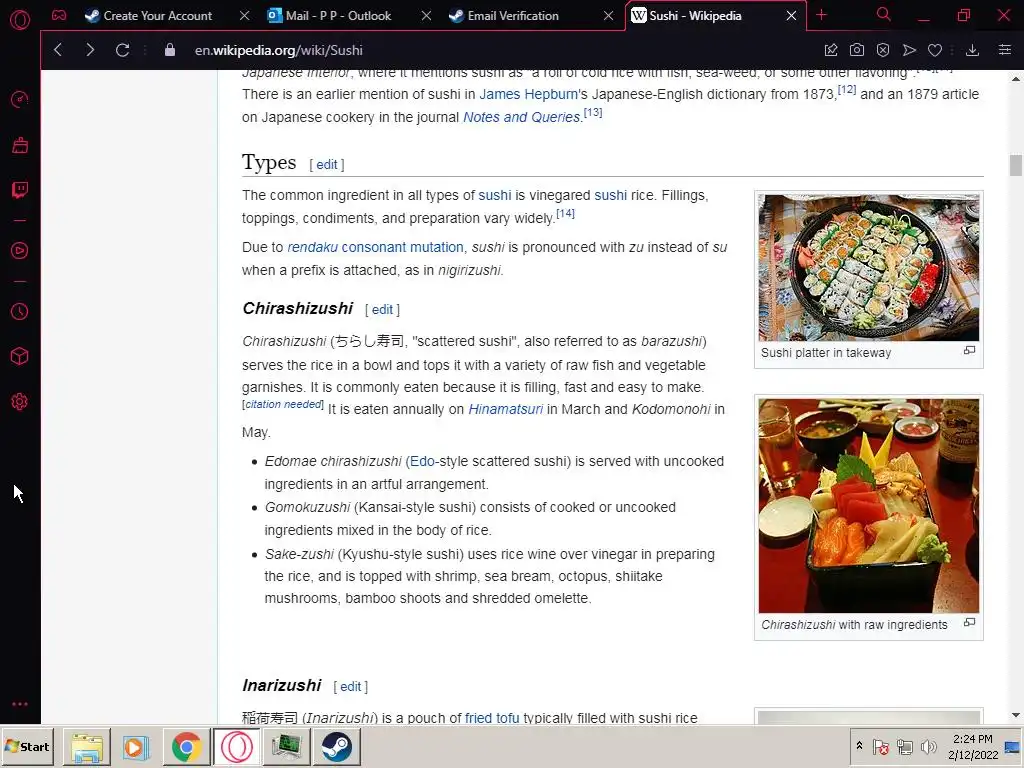View site security lock info
1024x768 pixels.
pos(170,50)
